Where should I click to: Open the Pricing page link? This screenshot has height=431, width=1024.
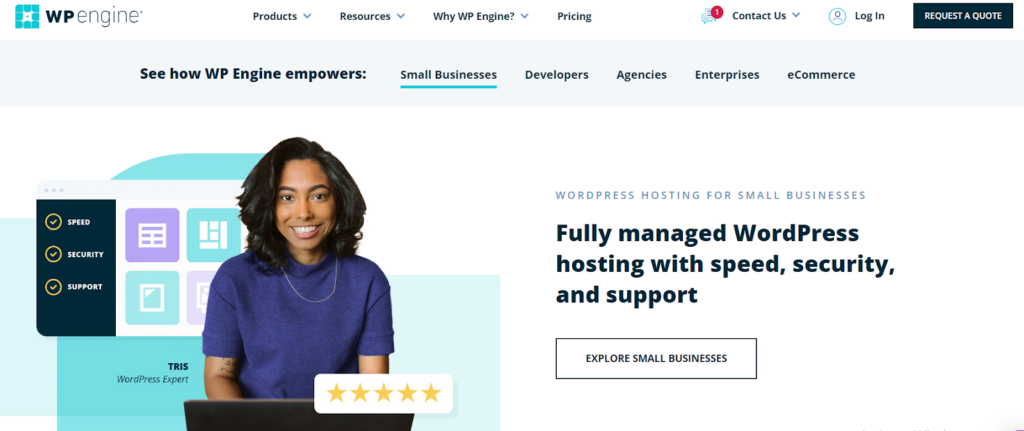(574, 16)
